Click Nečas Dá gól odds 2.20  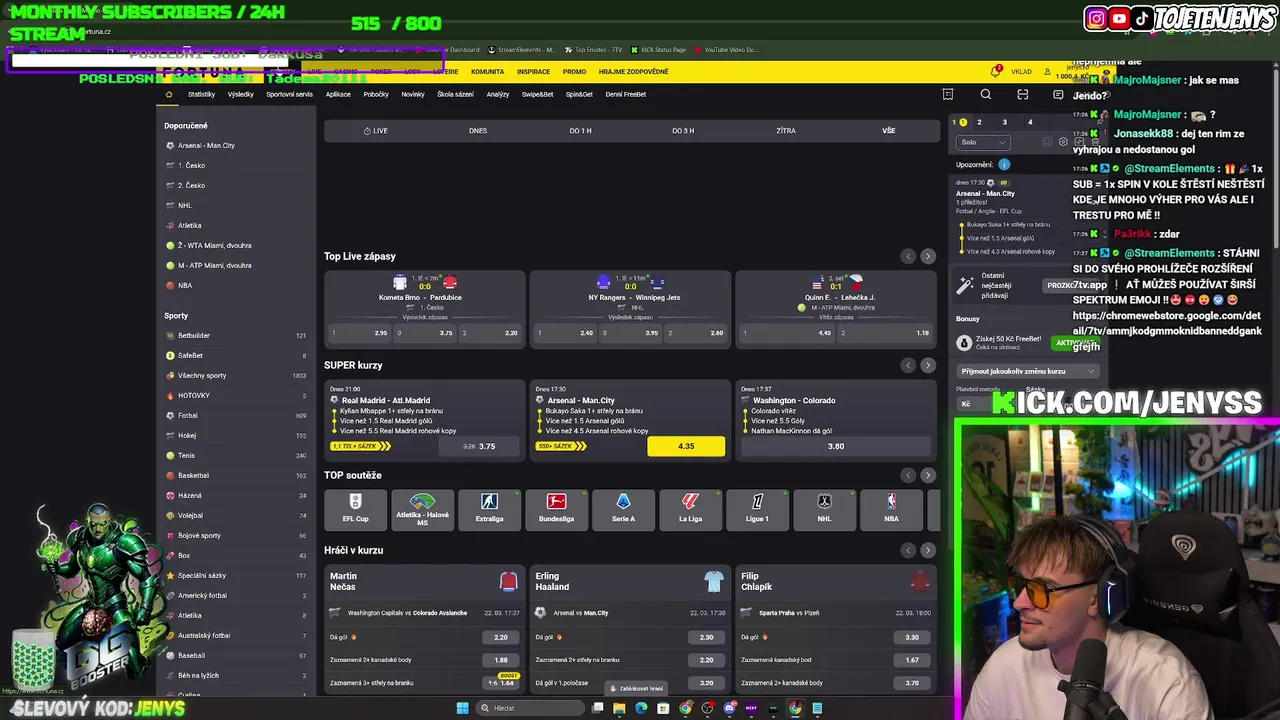pos(501,637)
